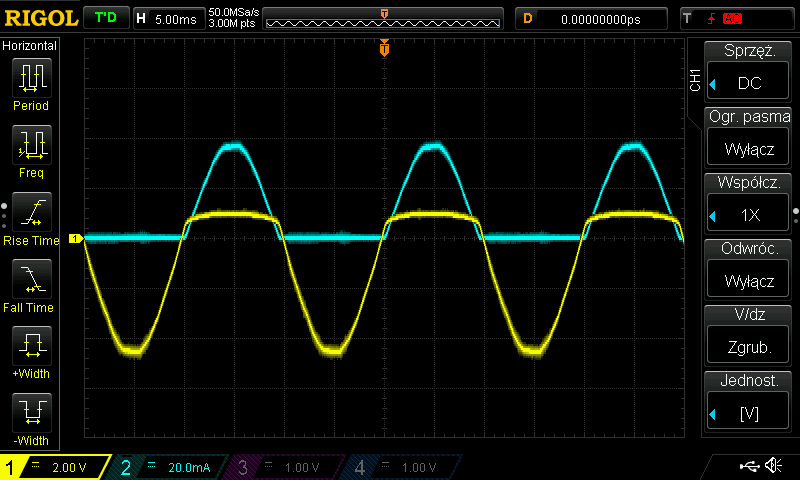Viewport: 800px width, 480px height.
Task: Open the Sprzęż. DC coupling menu
Action: click(748, 71)
